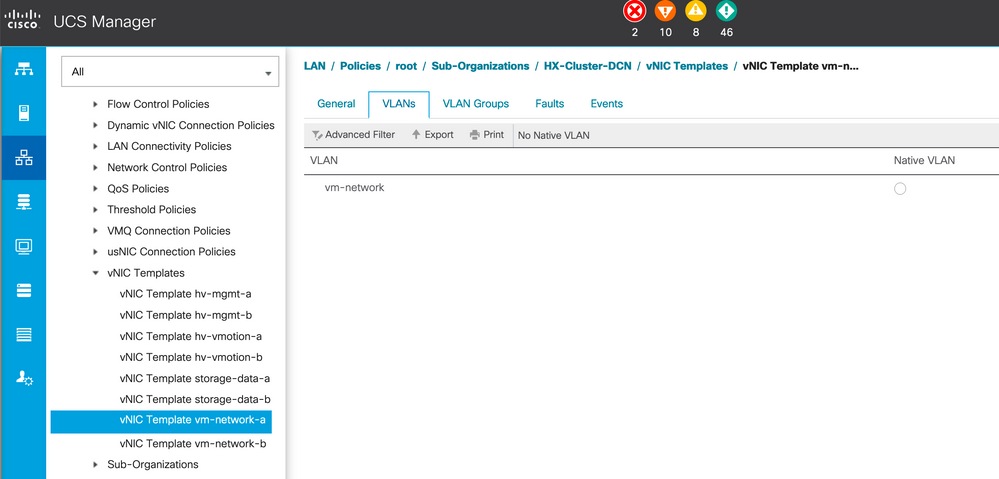The height and width of the screenshot is (479, 999).
Task: Expand Dynamic vNIC Connection Policies
Action: [x=95, y=125]
